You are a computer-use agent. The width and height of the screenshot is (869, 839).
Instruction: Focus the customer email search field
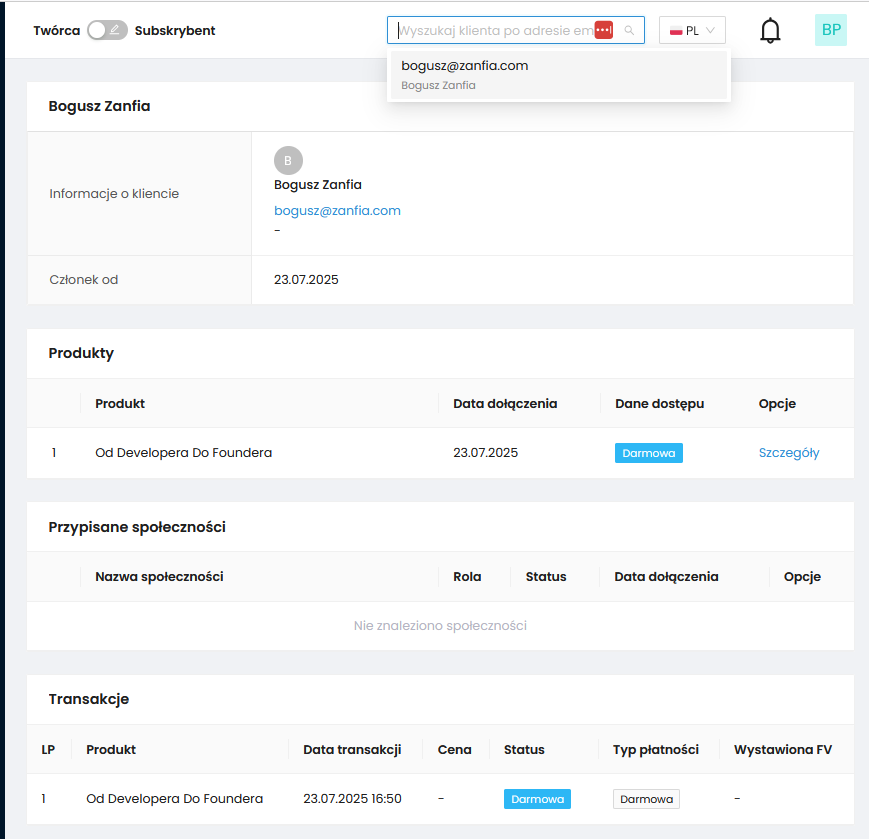pyautogui.click(x=495, y=31)
